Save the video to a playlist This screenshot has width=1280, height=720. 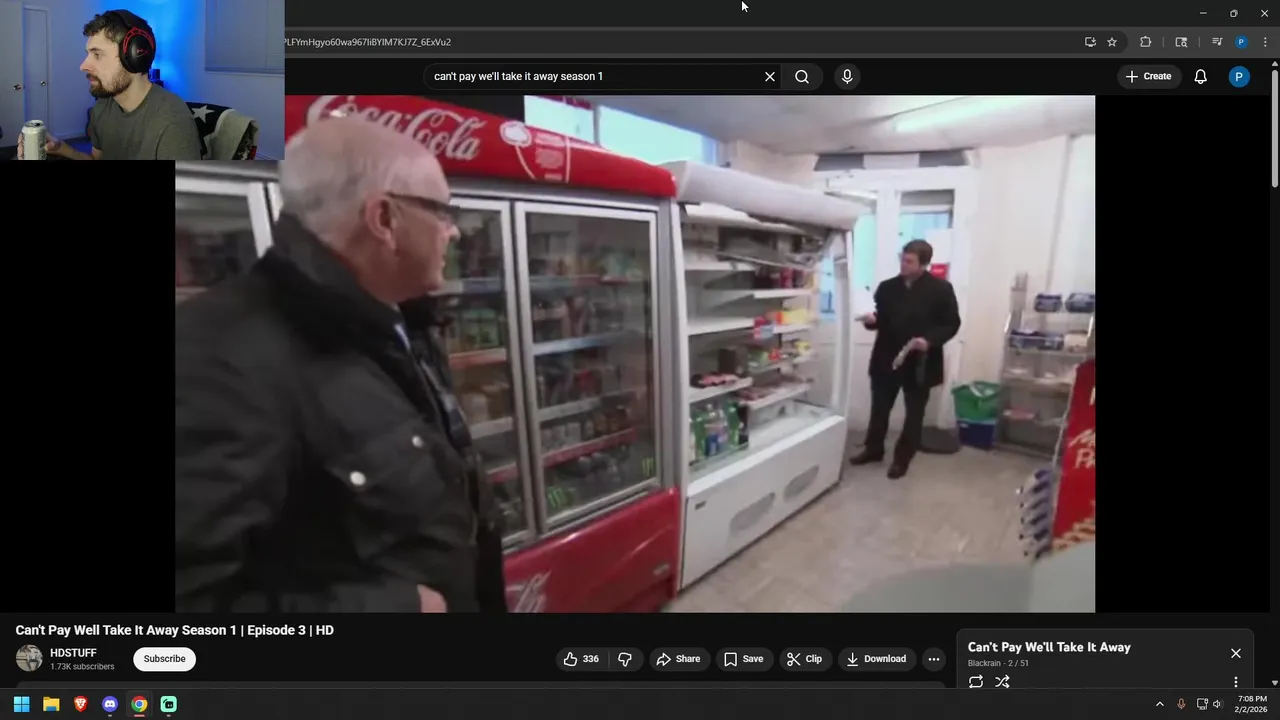point(743,659)
